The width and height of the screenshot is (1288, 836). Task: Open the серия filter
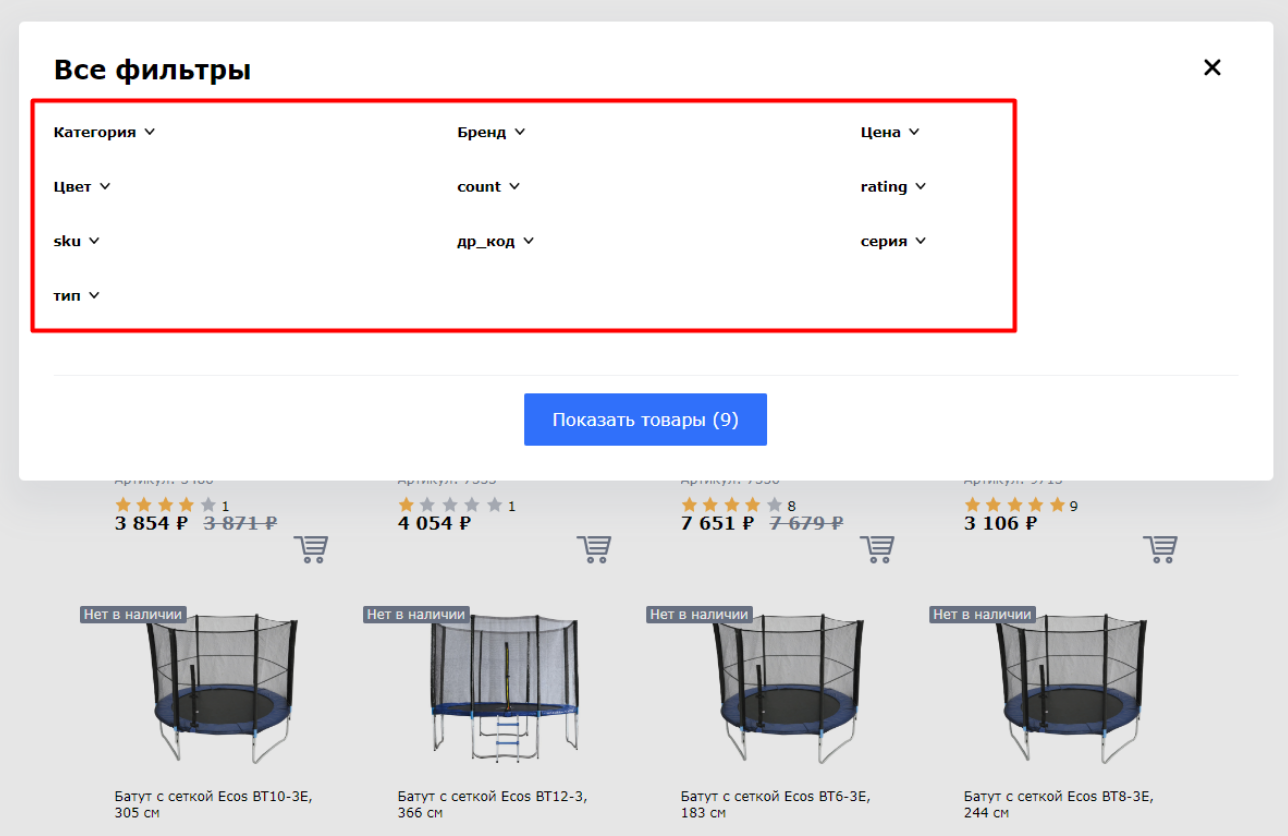tap(893, 241)
